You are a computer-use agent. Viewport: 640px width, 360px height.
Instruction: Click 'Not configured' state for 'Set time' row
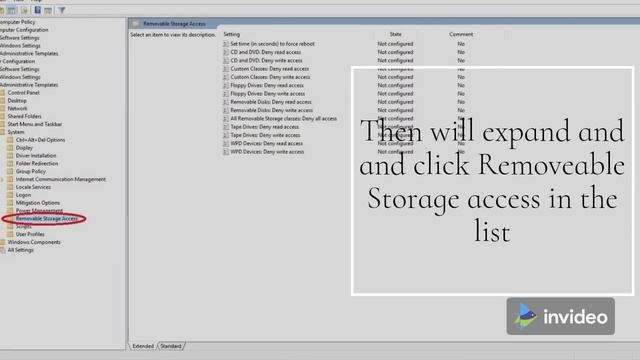tap(395, 44)
